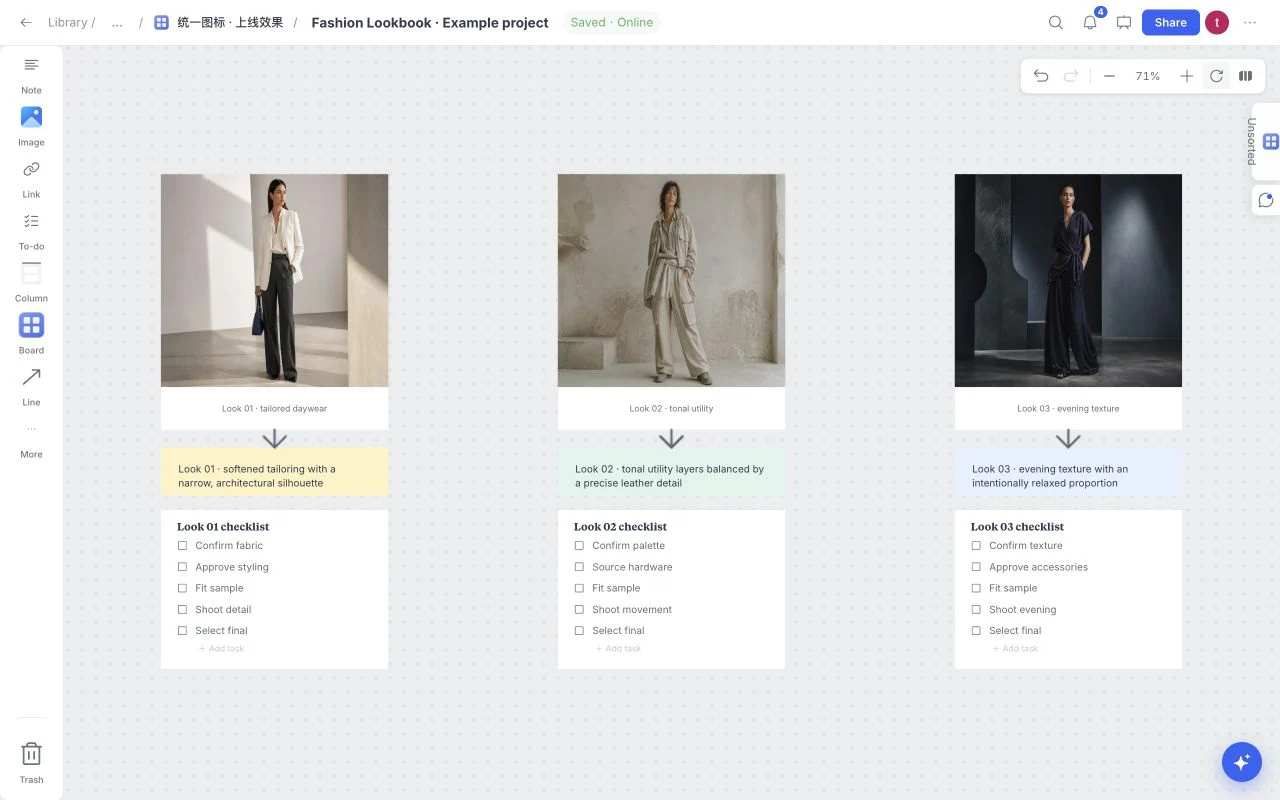1280x800 pixels.
Task: Open the 统一图标 · 上线效果 breadcrumb
Action: (x=219, y=22)
